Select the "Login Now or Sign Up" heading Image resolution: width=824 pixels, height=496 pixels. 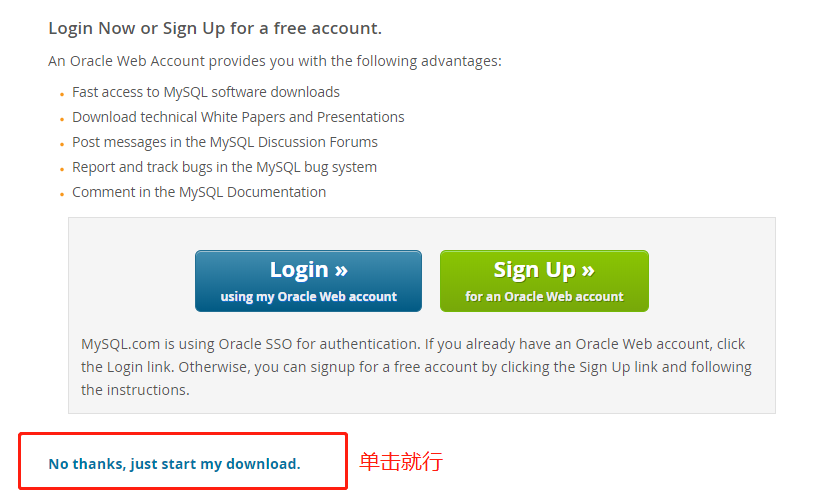pos(215,28)
